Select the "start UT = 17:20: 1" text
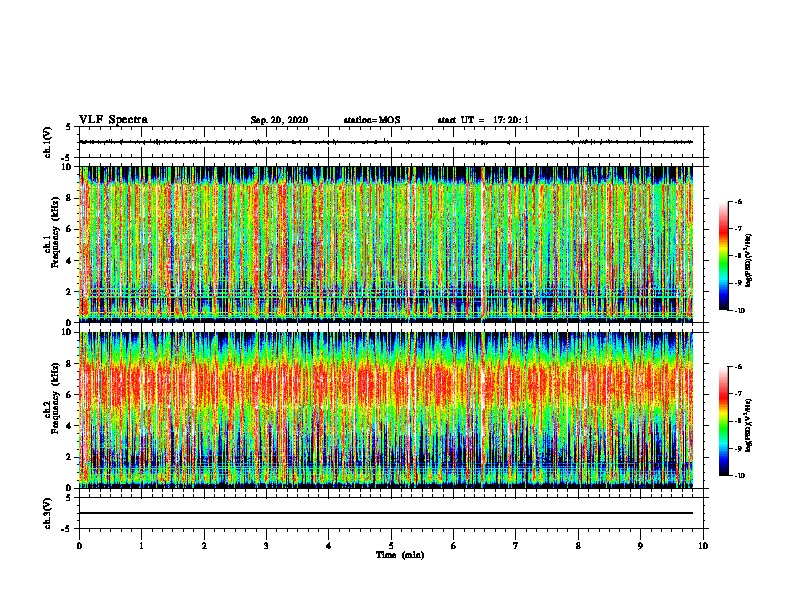792x612 pixels. 483,120
